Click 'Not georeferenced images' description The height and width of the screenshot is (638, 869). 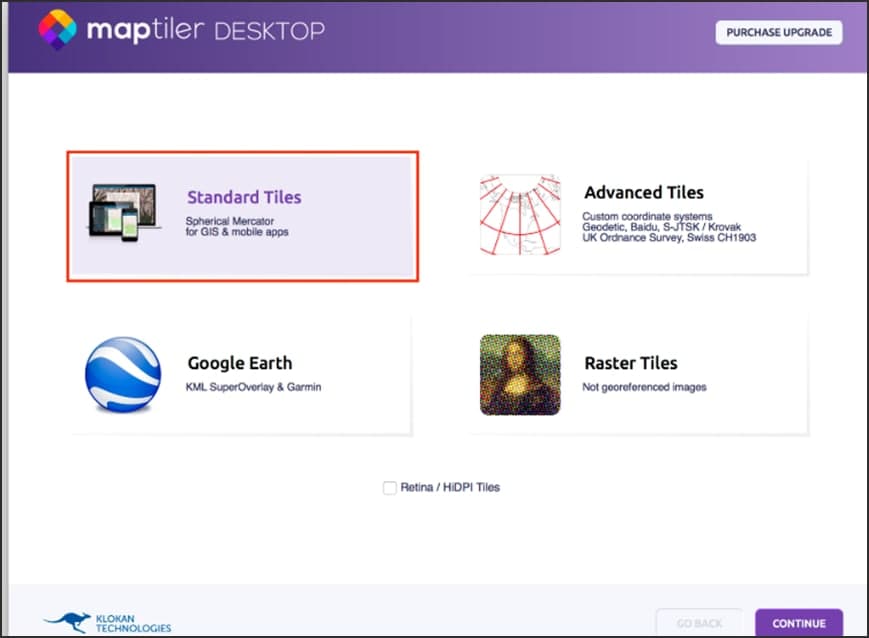[644, 387]
